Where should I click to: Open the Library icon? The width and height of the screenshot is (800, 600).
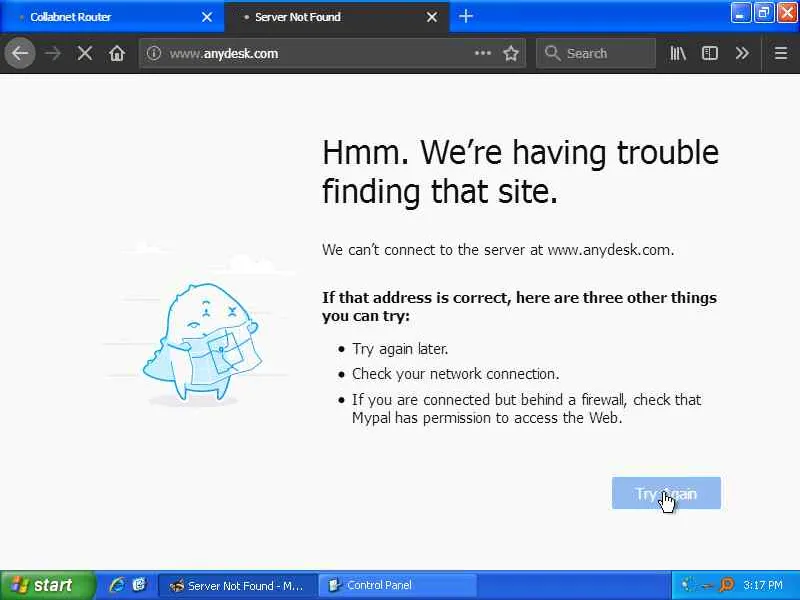click(x=678, y=53)
